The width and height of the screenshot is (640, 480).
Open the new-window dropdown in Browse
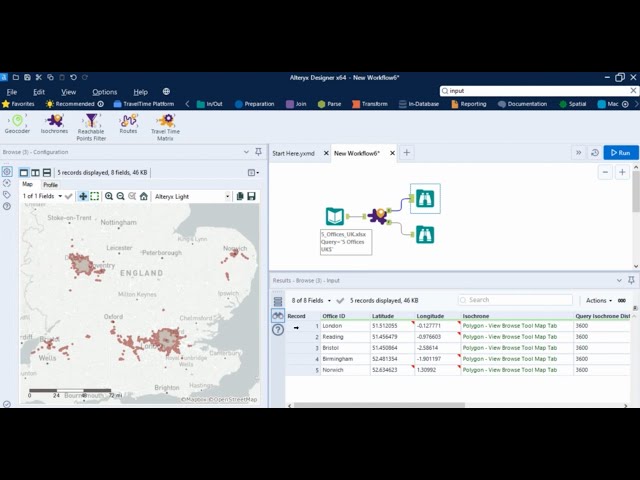[253, 173]
